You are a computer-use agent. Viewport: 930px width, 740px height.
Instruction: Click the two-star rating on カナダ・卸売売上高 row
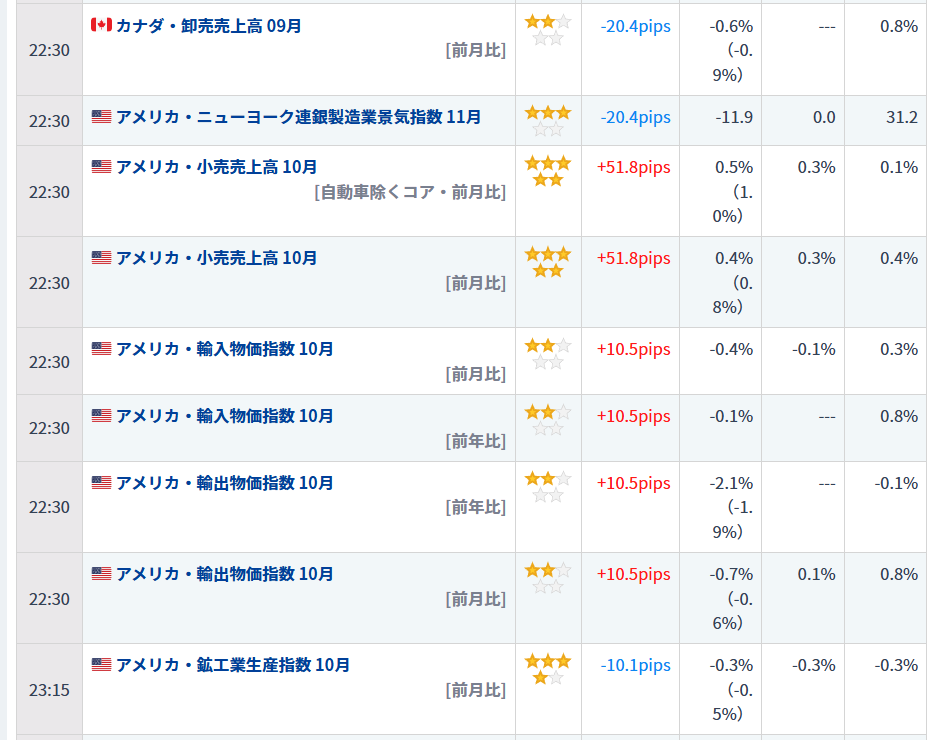pos(547,29)
